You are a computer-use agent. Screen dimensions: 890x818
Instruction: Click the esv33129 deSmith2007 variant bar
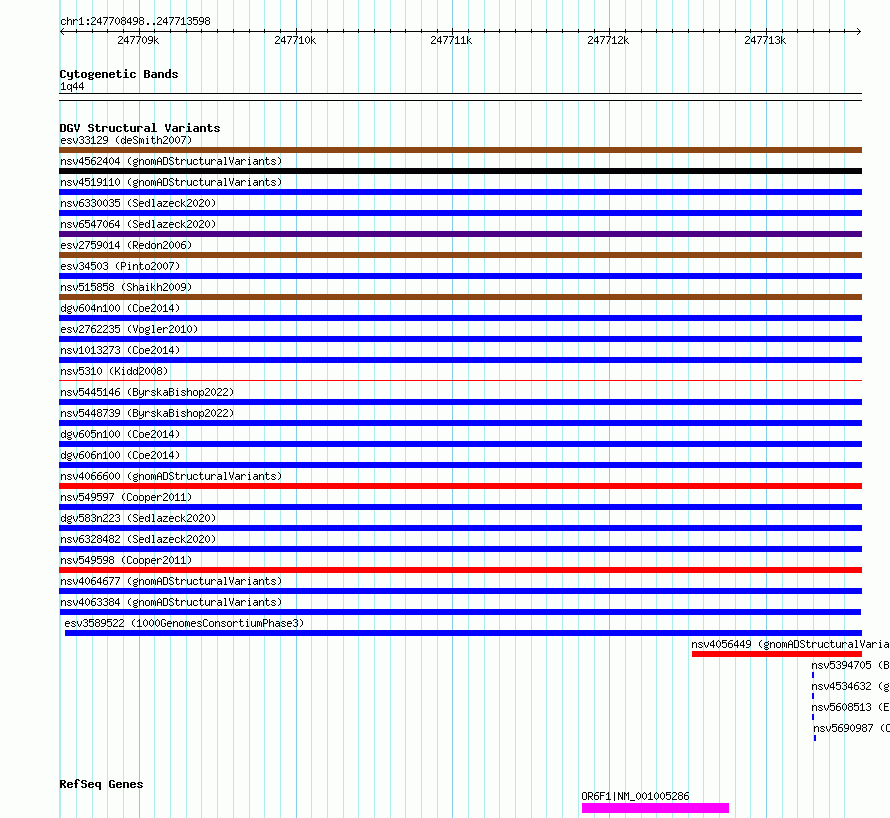pos(460,150)
